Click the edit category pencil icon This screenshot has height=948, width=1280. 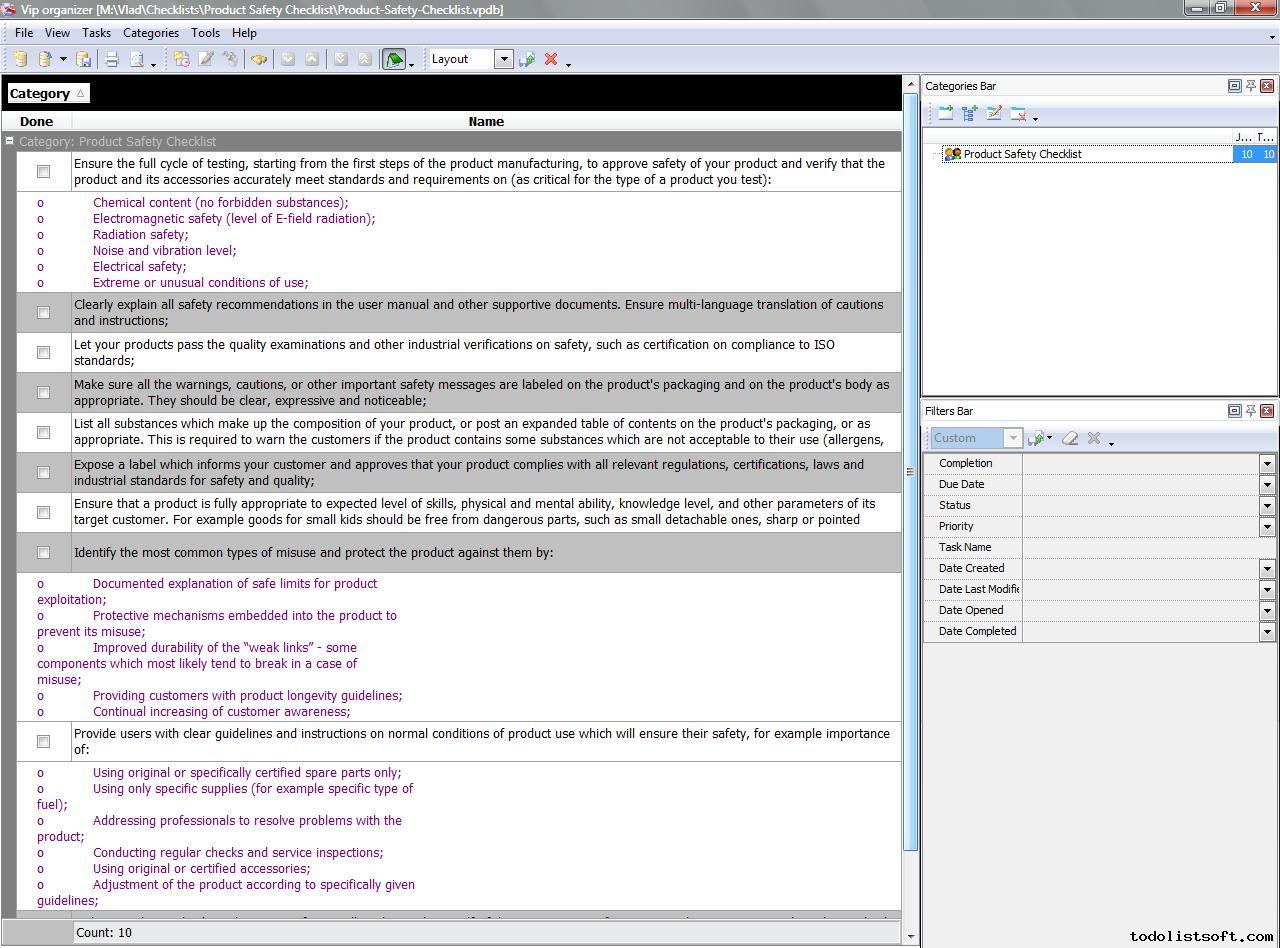tap(994, 114)
